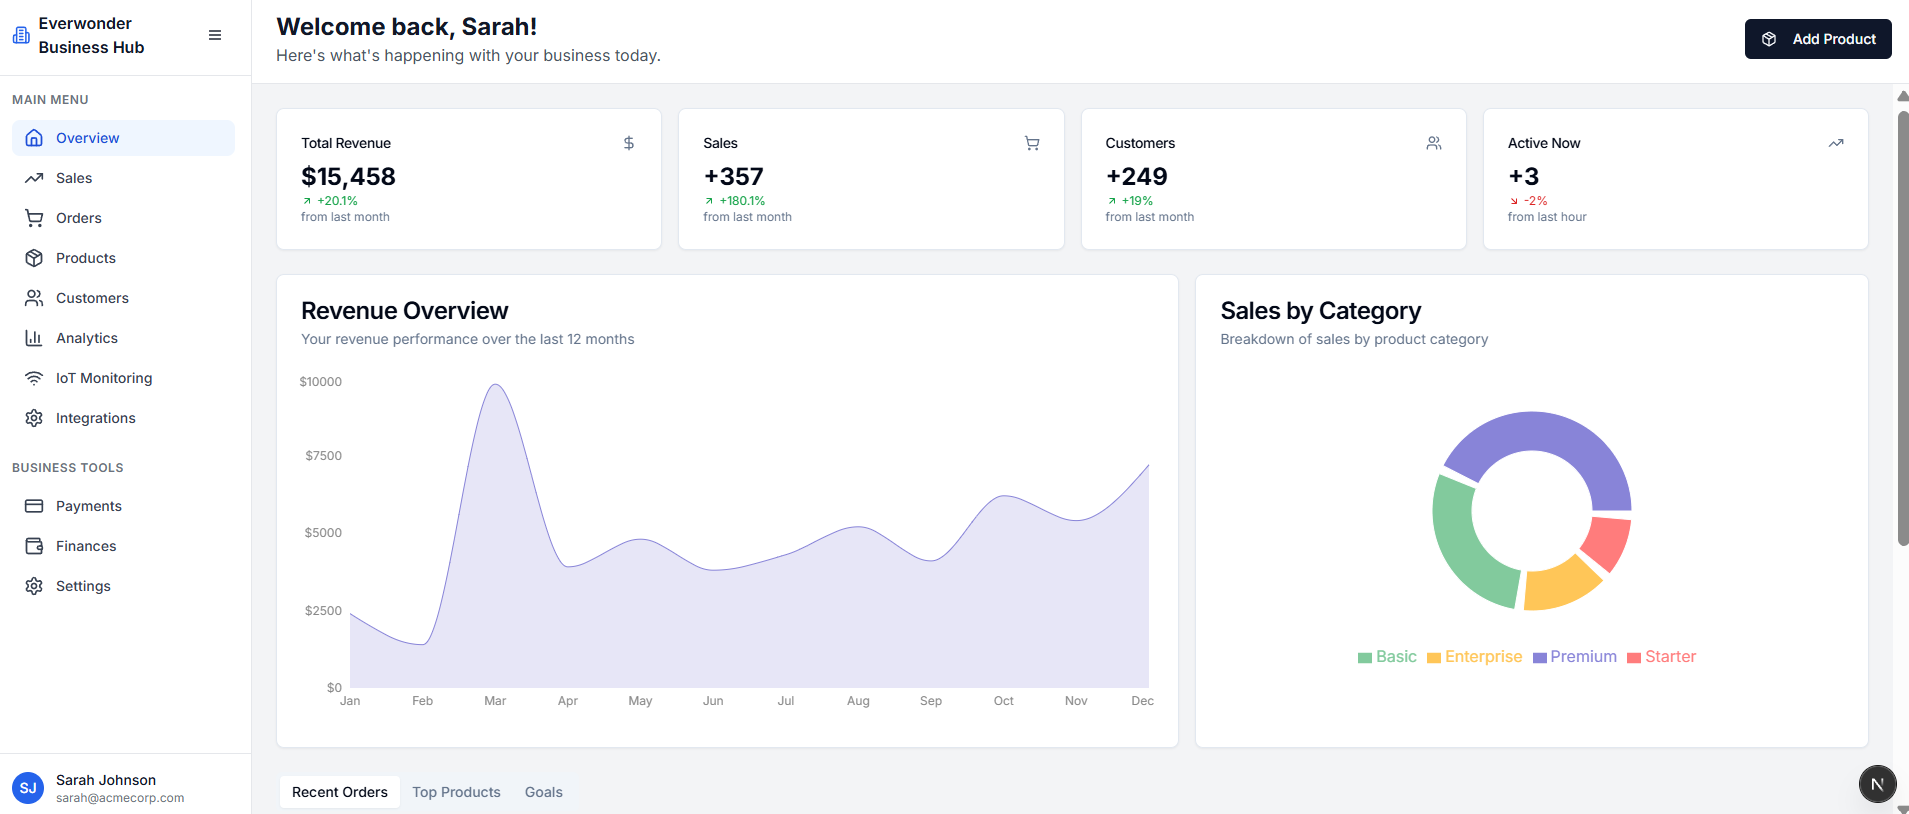Click the Orders shopping cart icon
This screenshot has width=1909, height=814.
point(34,218)
